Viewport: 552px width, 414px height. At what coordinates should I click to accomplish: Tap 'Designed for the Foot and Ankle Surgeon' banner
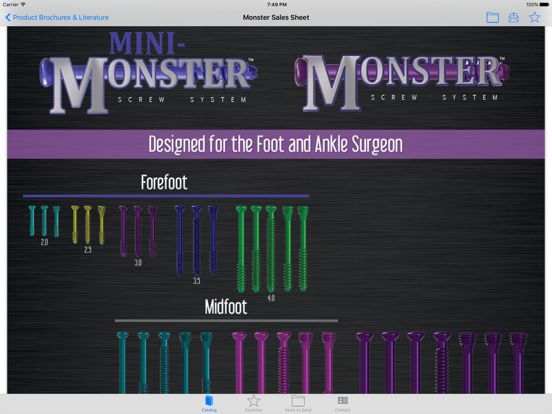click(x=276, y=144)
